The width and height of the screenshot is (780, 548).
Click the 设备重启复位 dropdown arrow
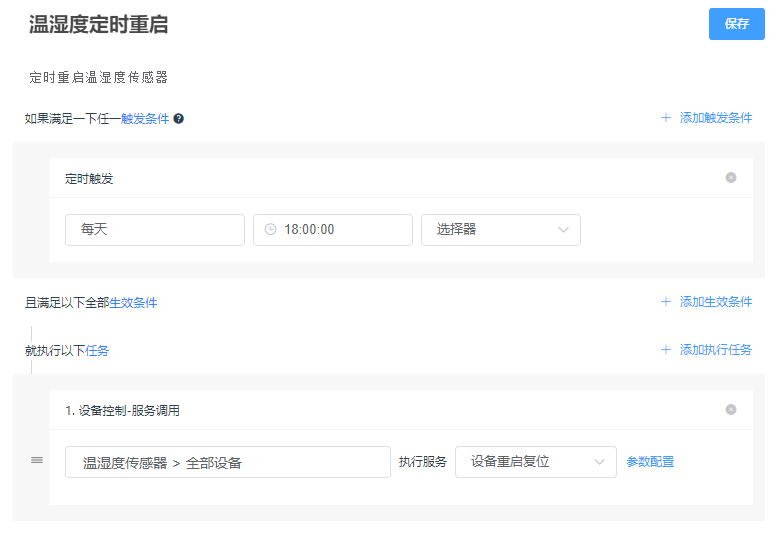(599, 462)
